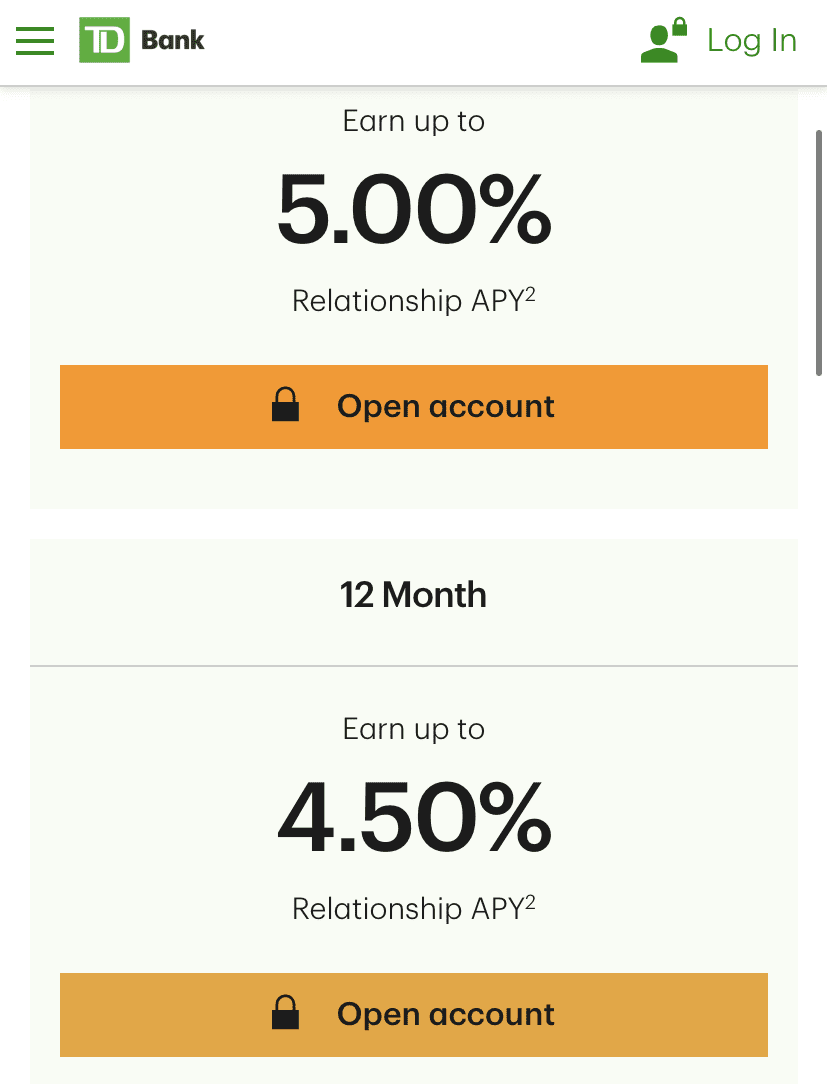Click the page scrollbar thumb
827x1084 pixels.
point(820,250)
